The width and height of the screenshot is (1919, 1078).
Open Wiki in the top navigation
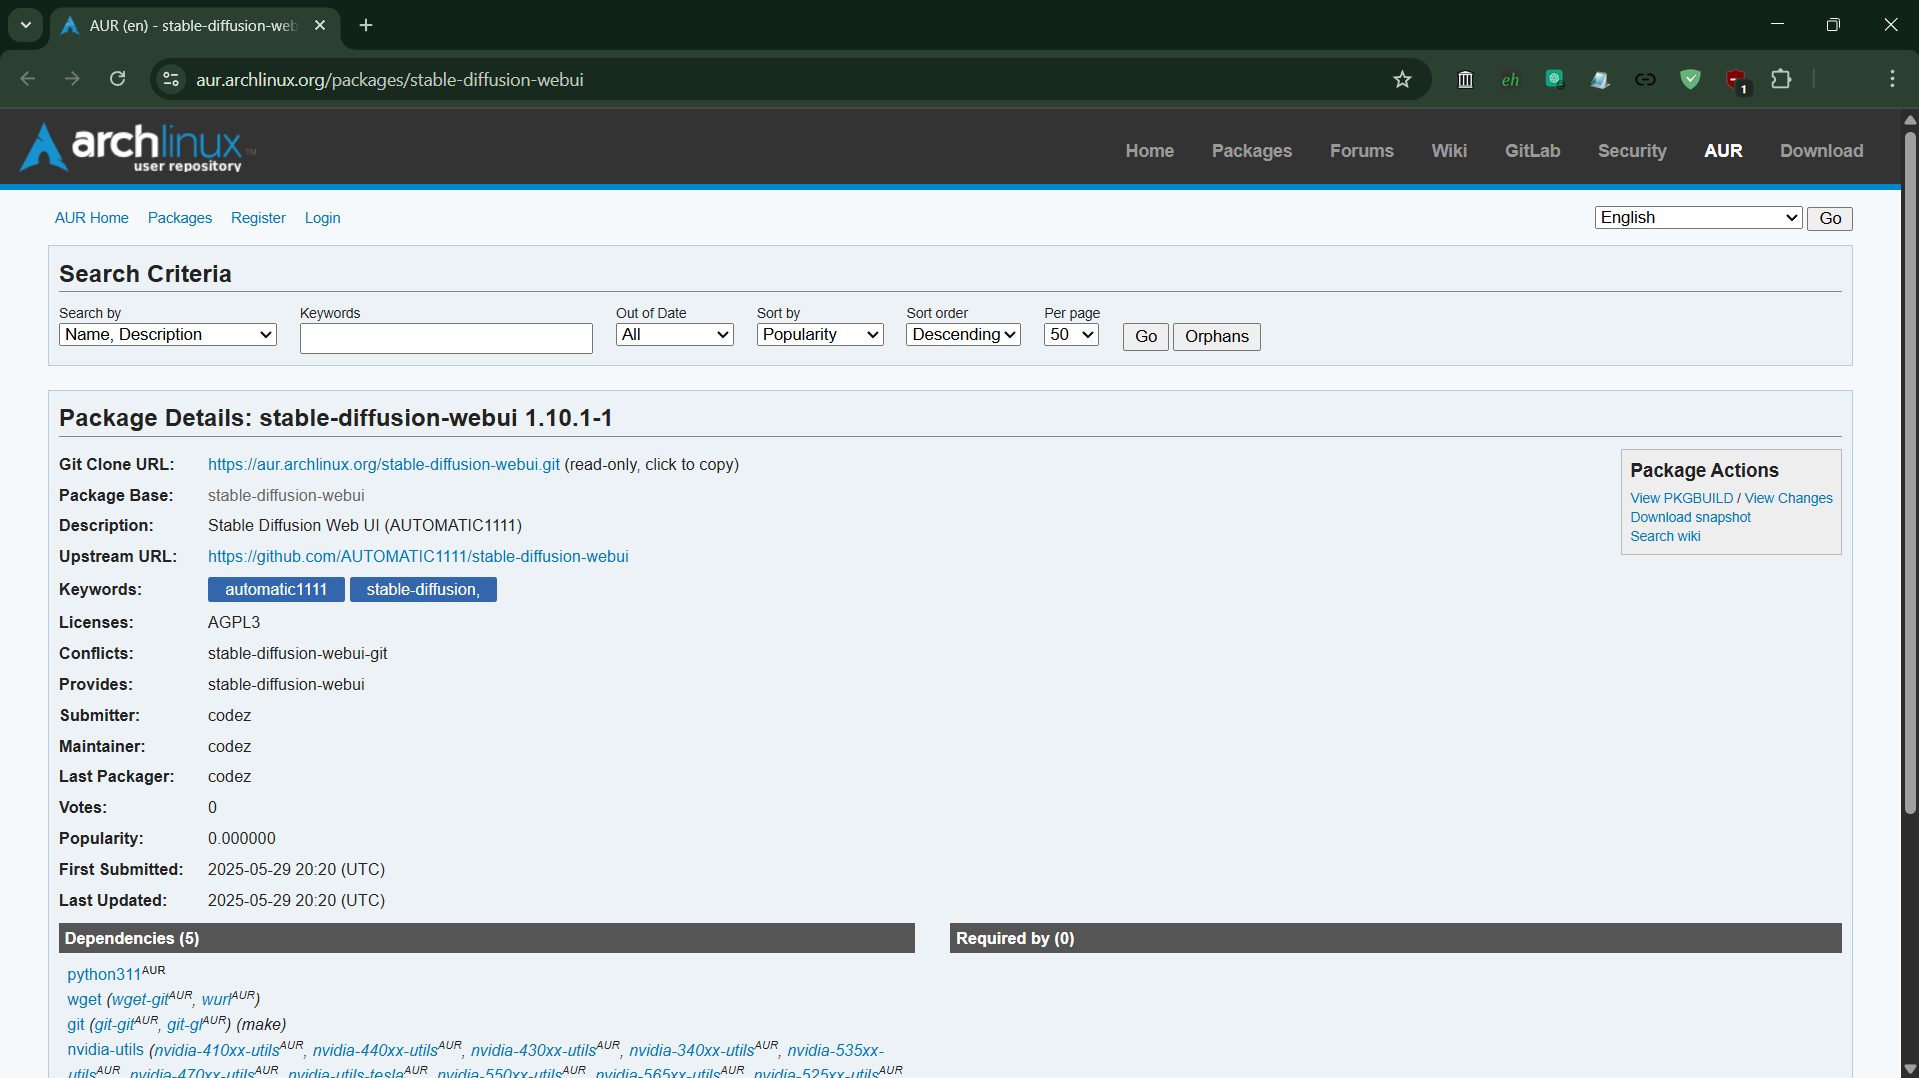coord(1449,150)
